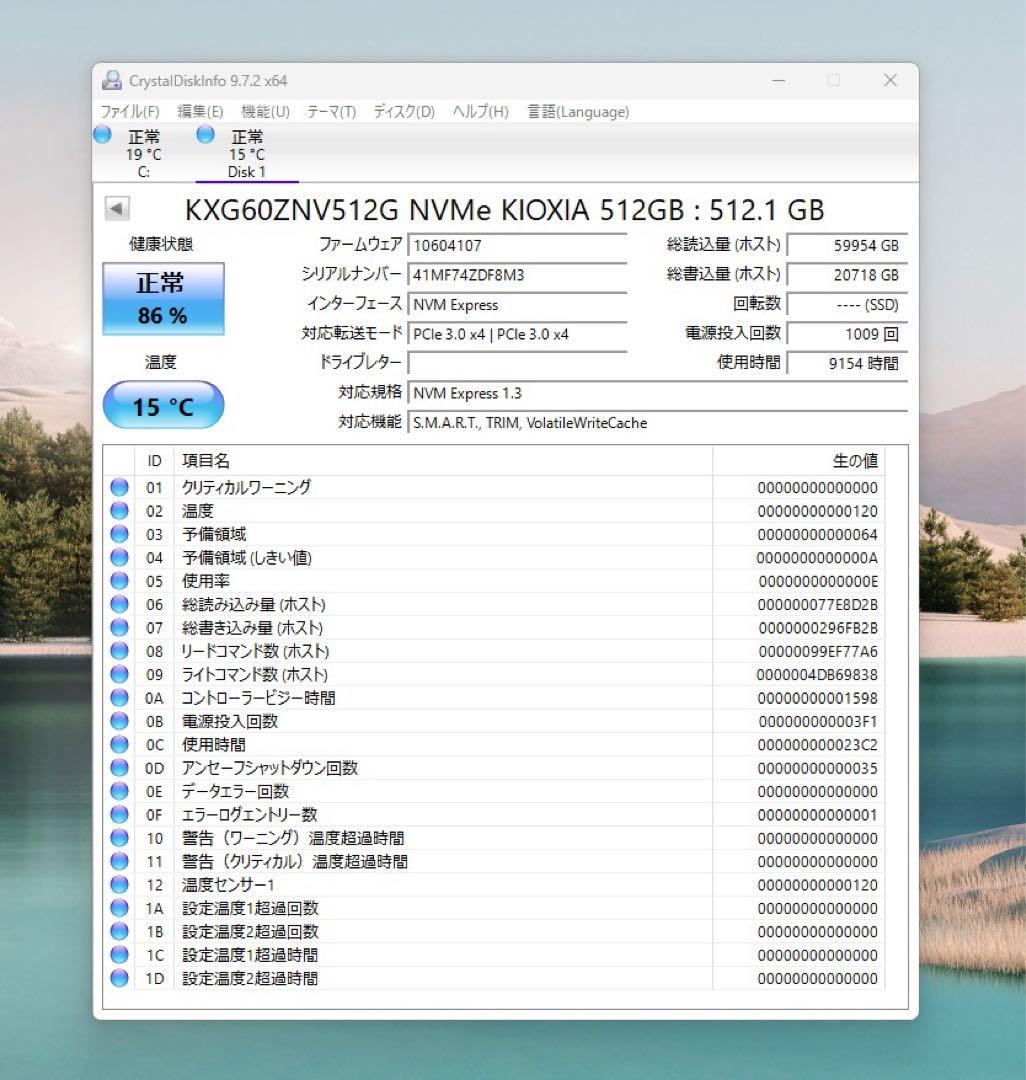Click the 生の値 column header

coord(799,461)
